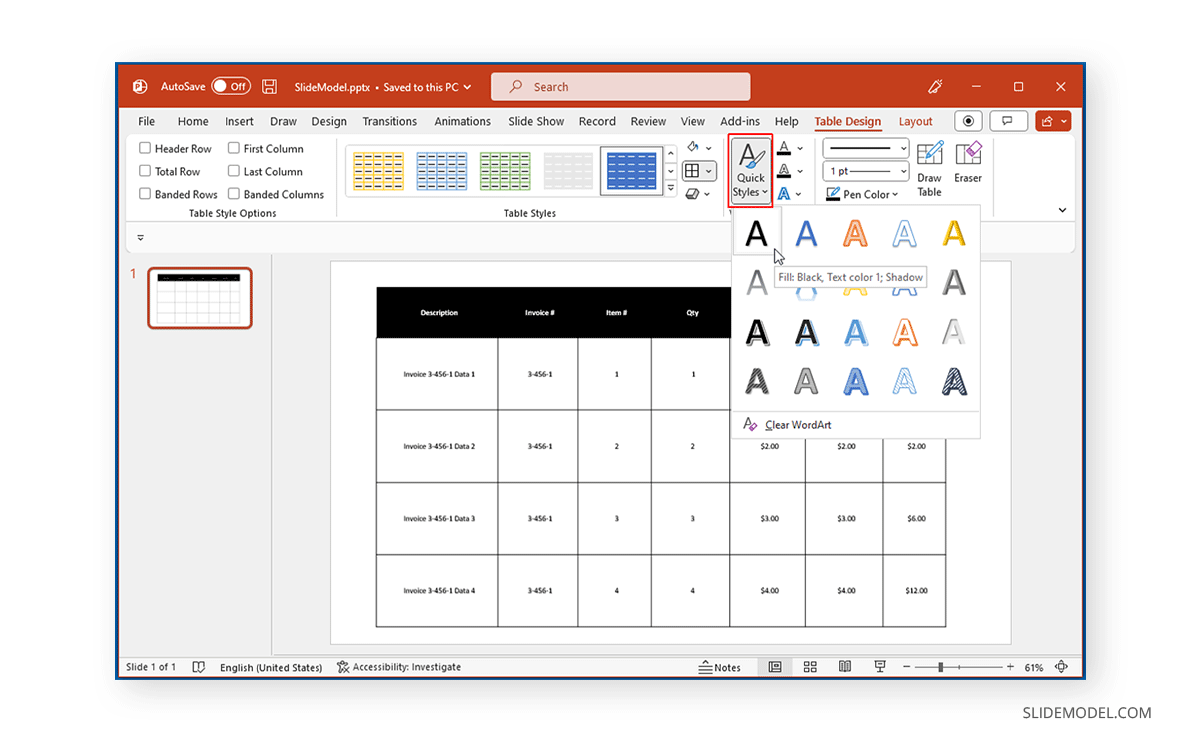The height and width of the screenshot is (743, 1200).
Task: Open the pen style line dropdown
Action: [903, 148]
